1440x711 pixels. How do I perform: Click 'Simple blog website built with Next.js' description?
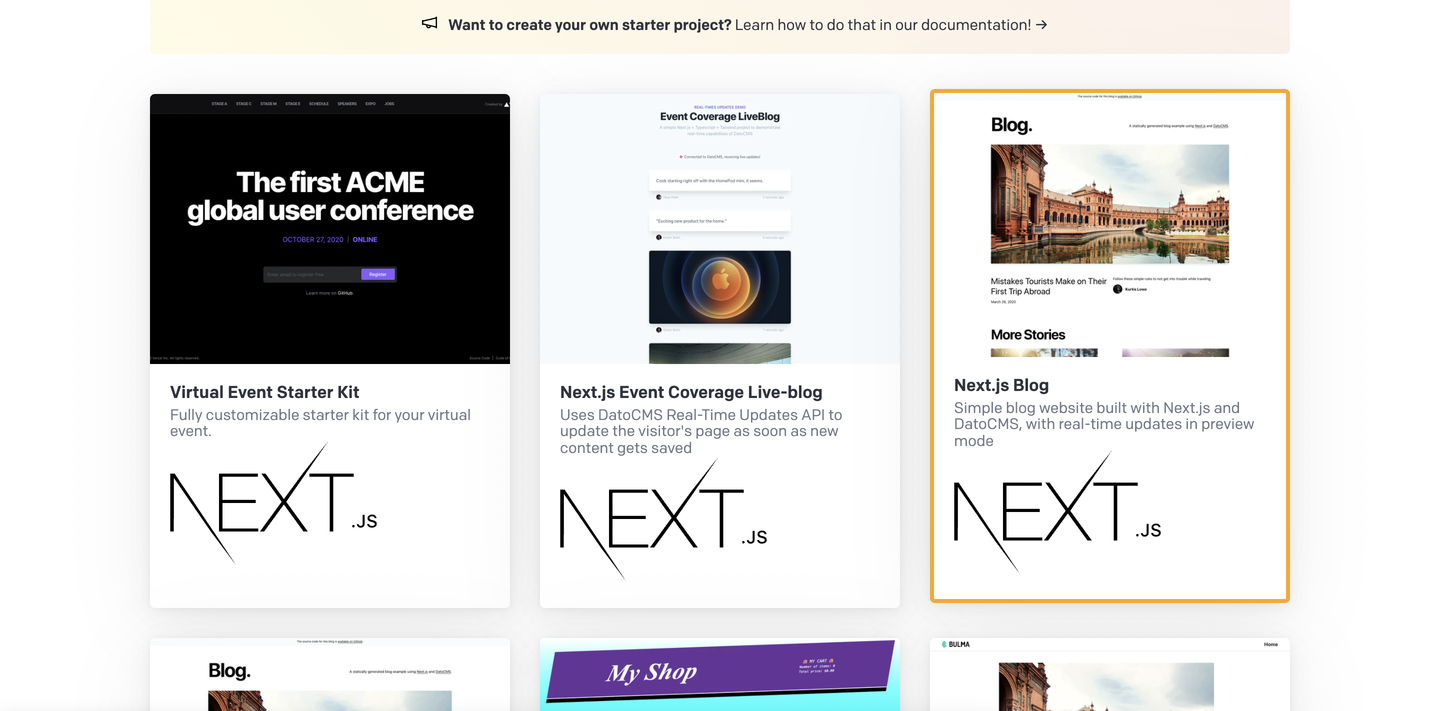coord(1104,424)
